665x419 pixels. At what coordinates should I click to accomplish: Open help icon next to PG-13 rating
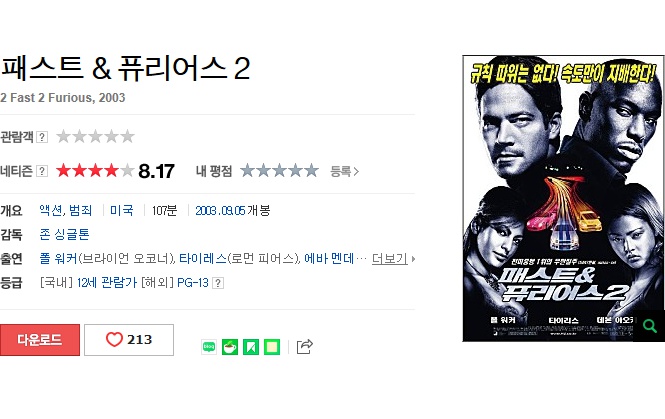(x=218, y=283)
